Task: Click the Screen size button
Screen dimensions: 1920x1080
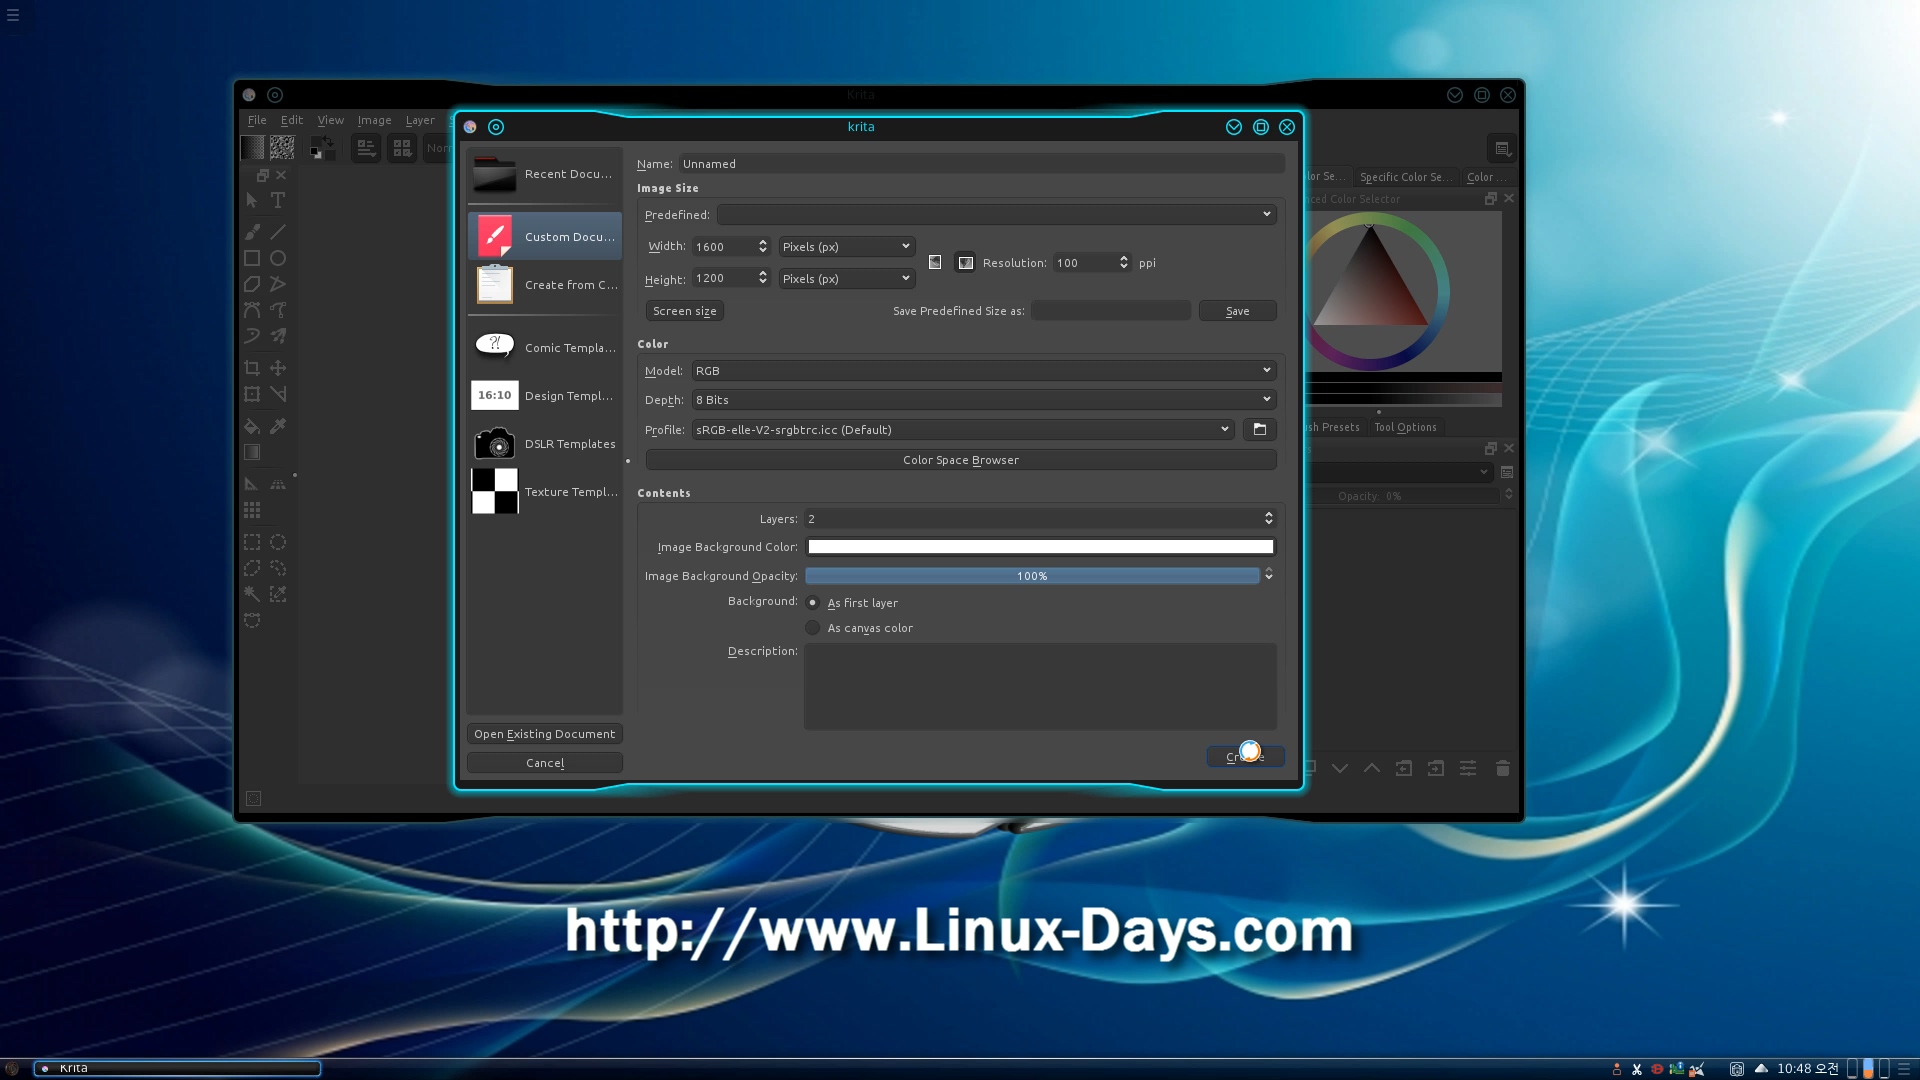Action: (685, 311)
